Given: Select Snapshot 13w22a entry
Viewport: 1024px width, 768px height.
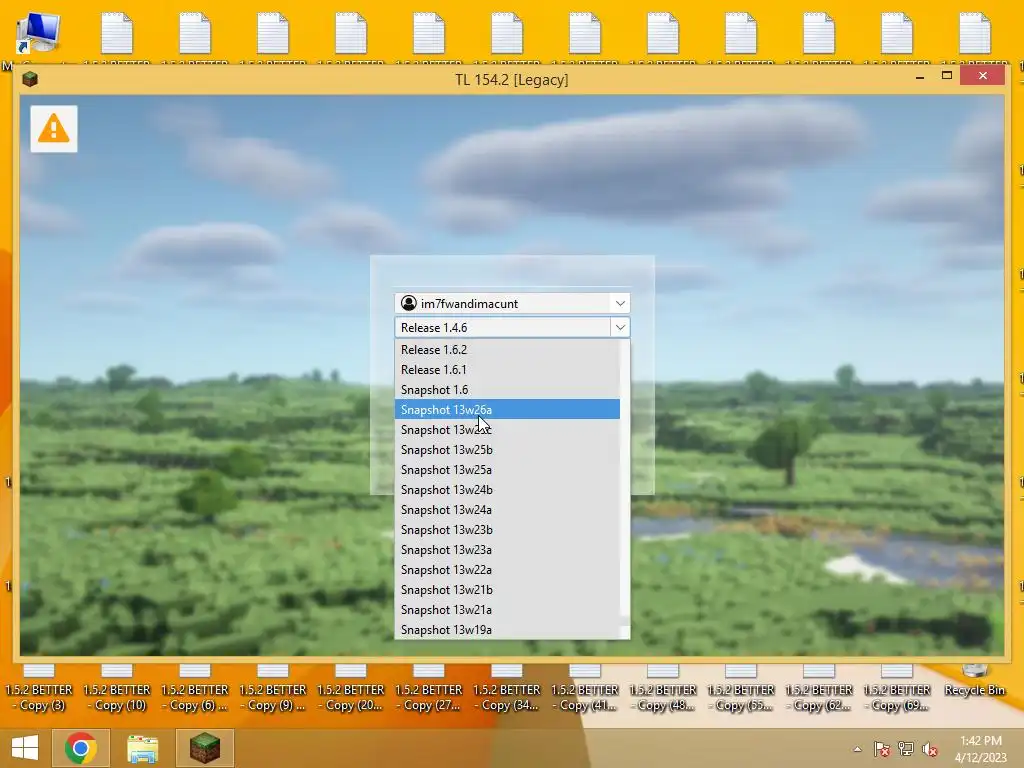Looking at the screenshot, I should pyautogui.click(x=507, y=570).
